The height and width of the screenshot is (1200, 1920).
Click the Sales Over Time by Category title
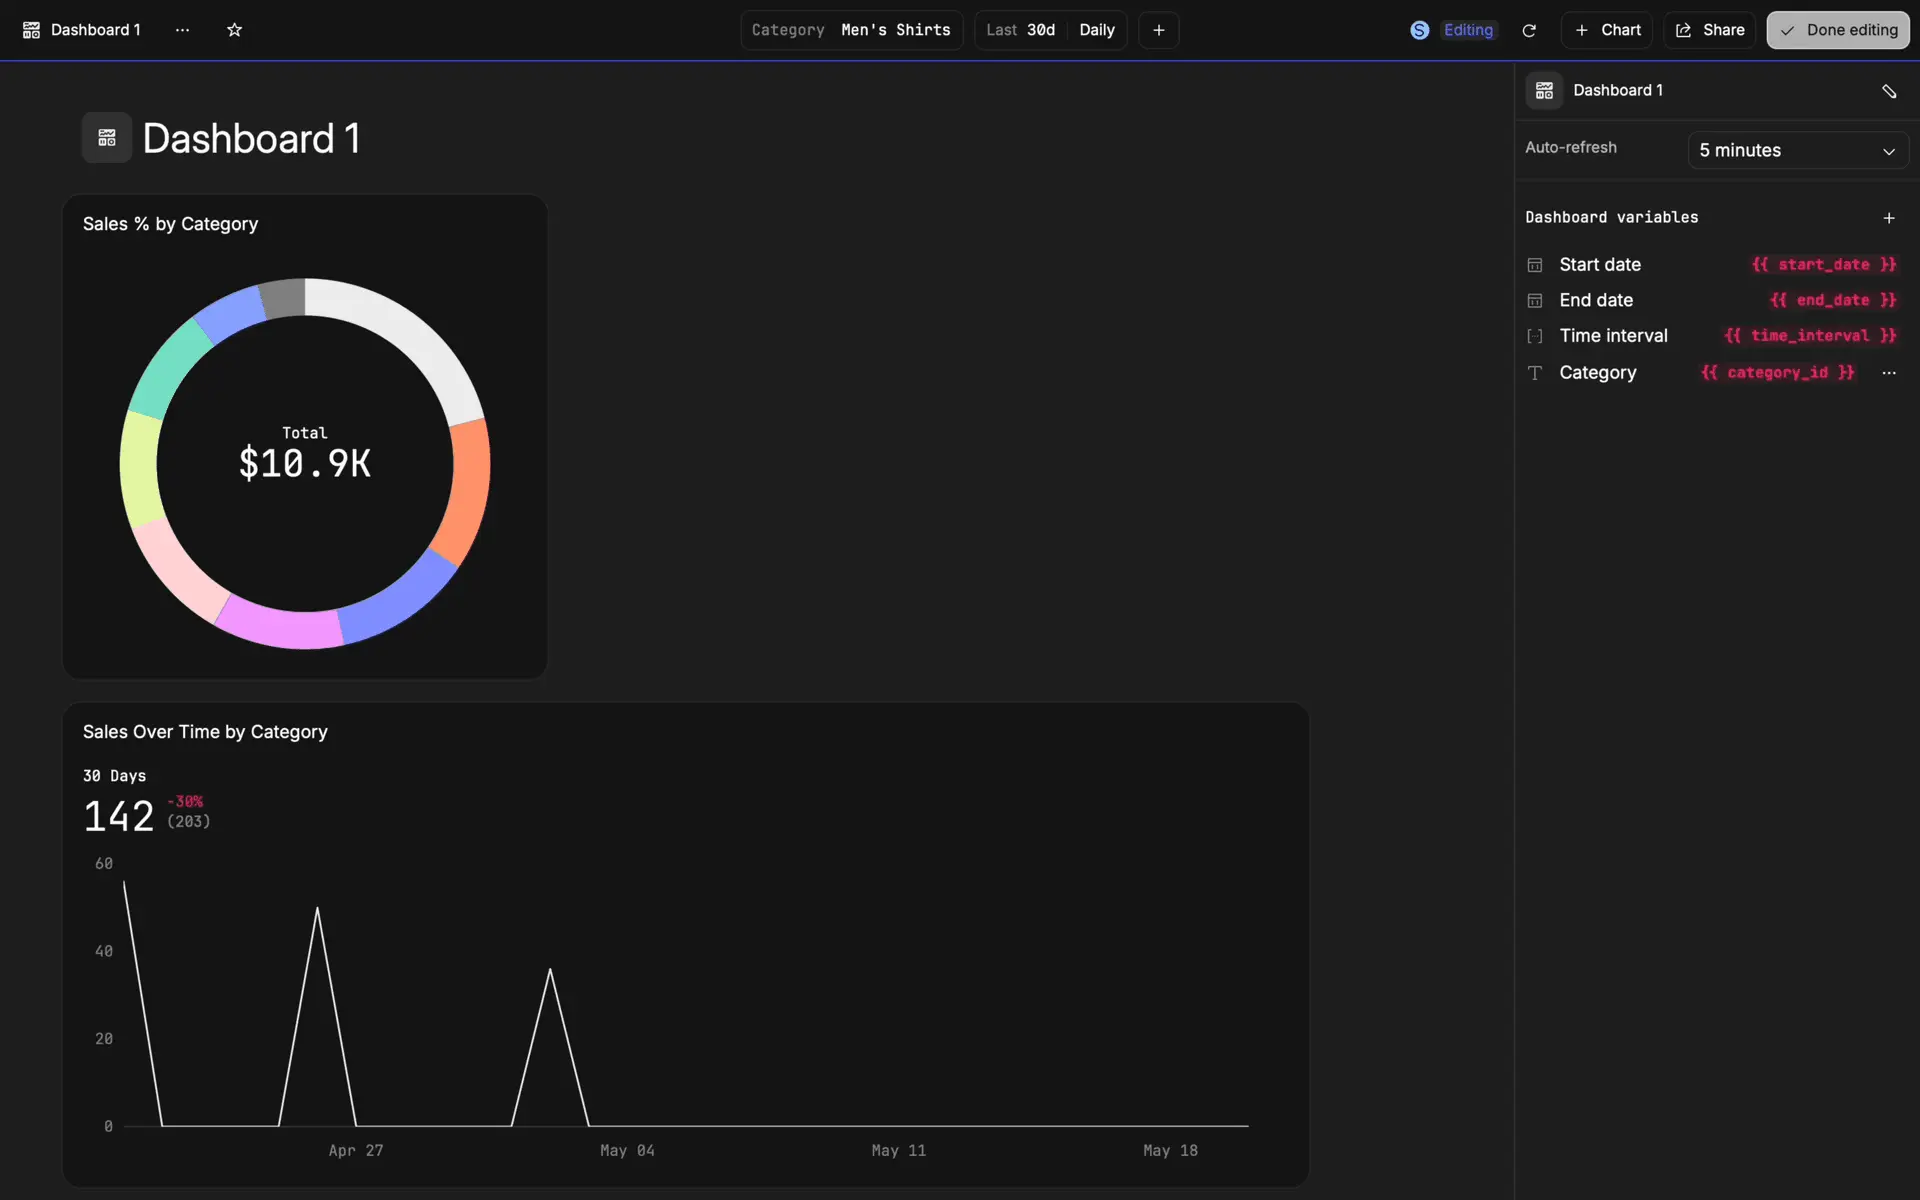[x=205, y=732]
